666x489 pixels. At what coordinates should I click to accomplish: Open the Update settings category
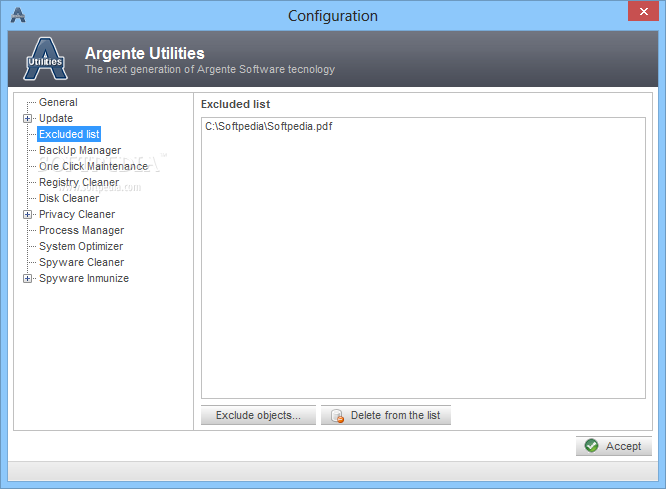click(56, 119)
